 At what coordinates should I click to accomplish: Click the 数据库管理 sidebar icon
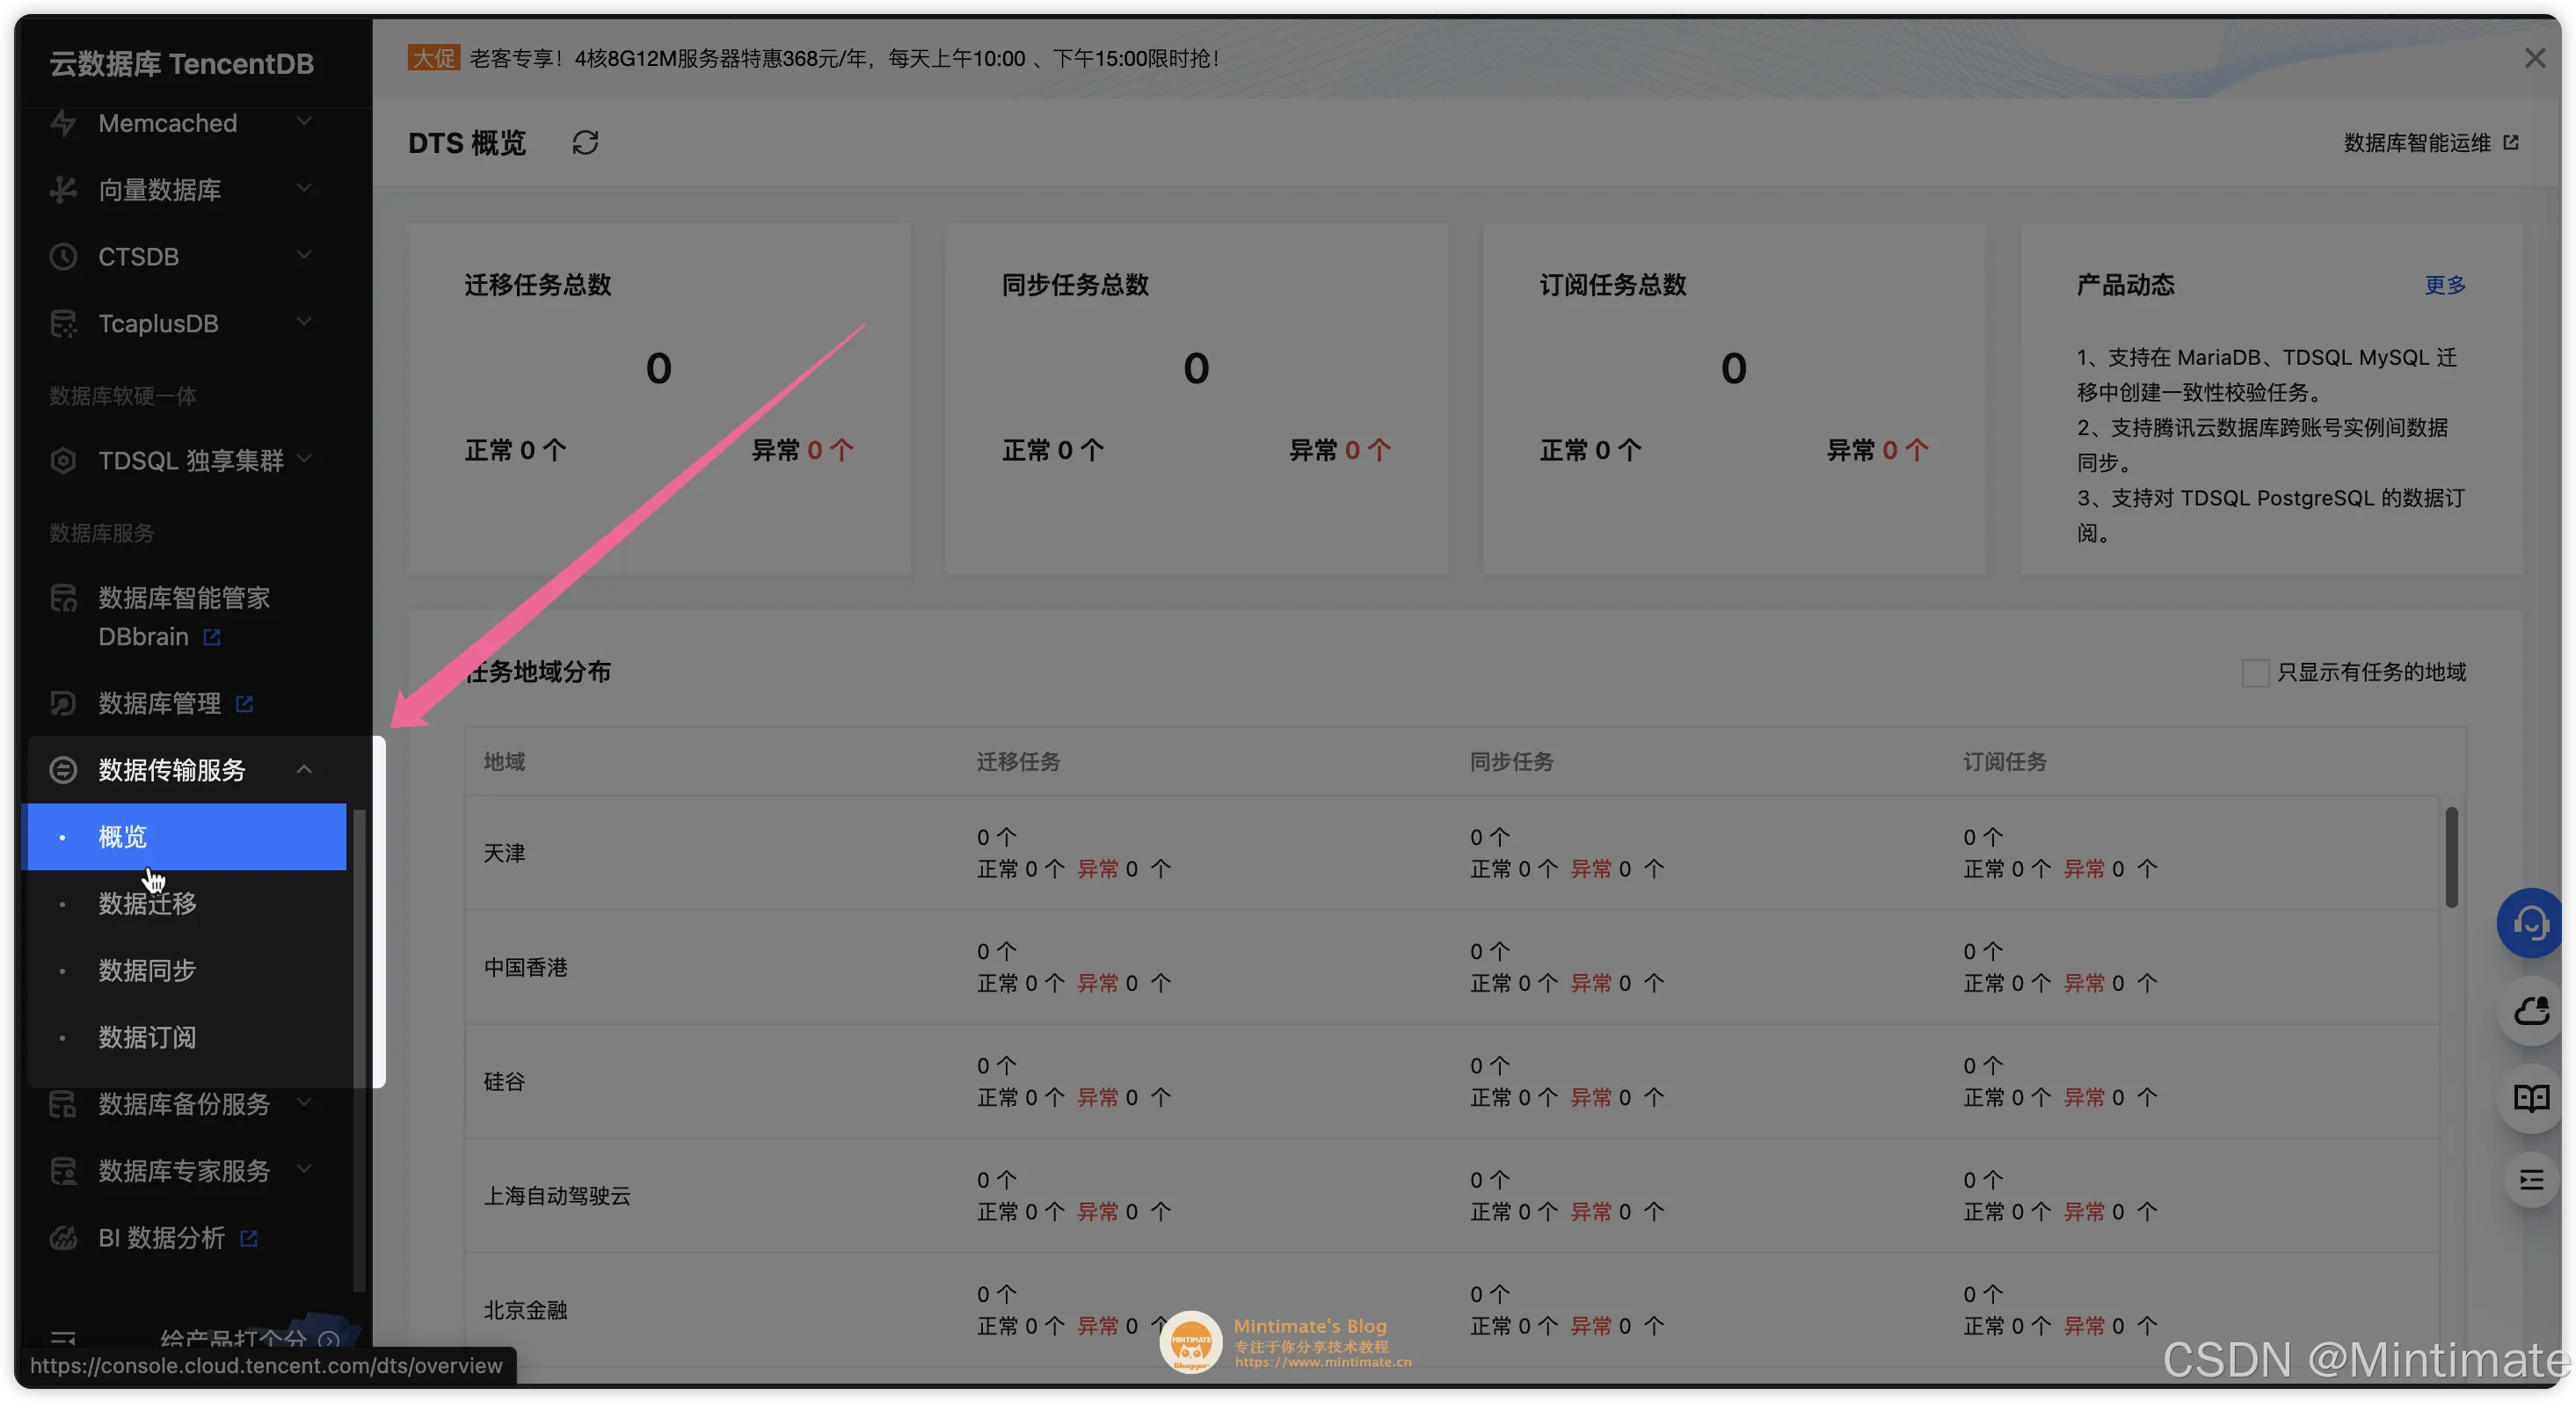pos(63,704)
